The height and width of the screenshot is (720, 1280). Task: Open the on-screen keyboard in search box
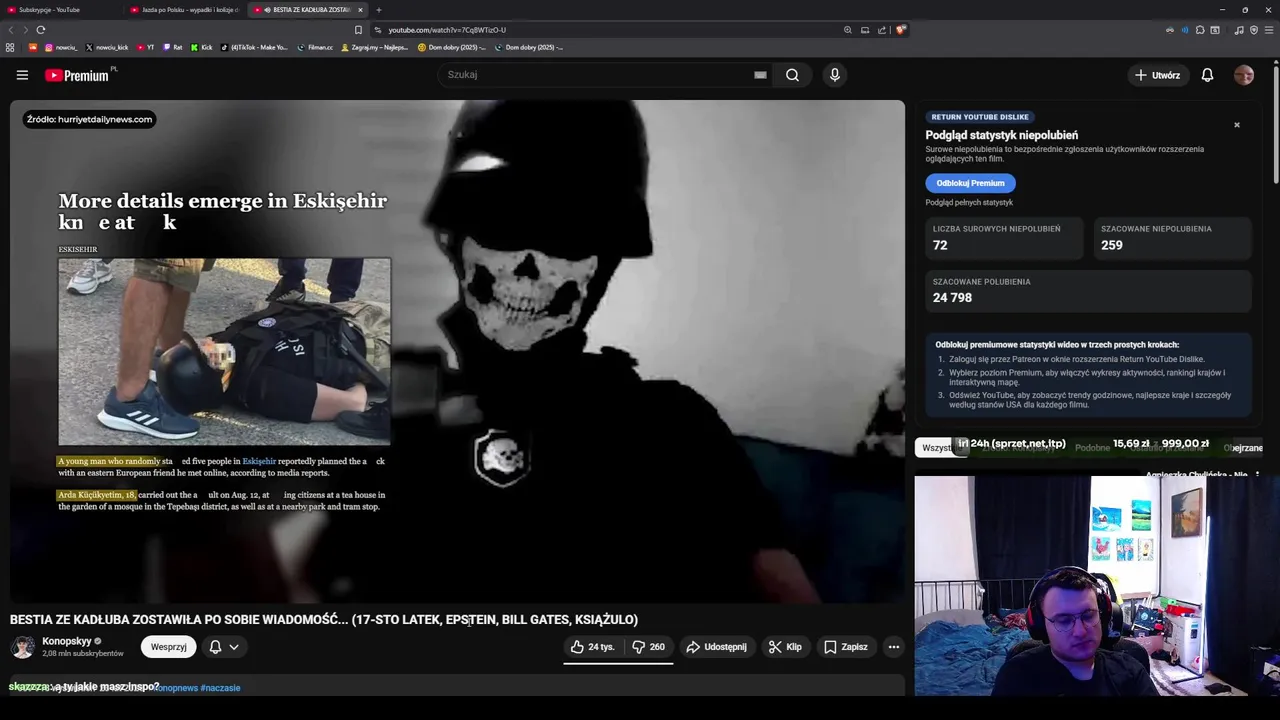760,75
